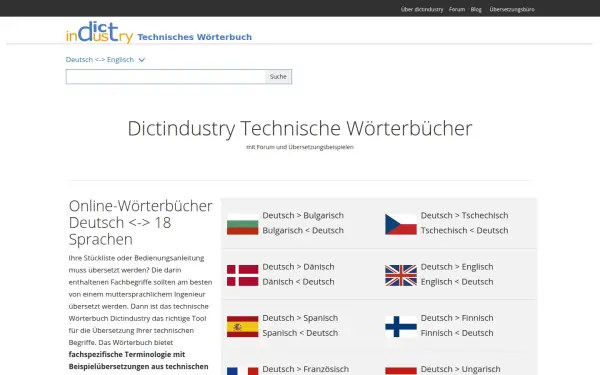
Task: Click the Spanish flag icon
Action: pyautogui.click(x=243, y=326)
